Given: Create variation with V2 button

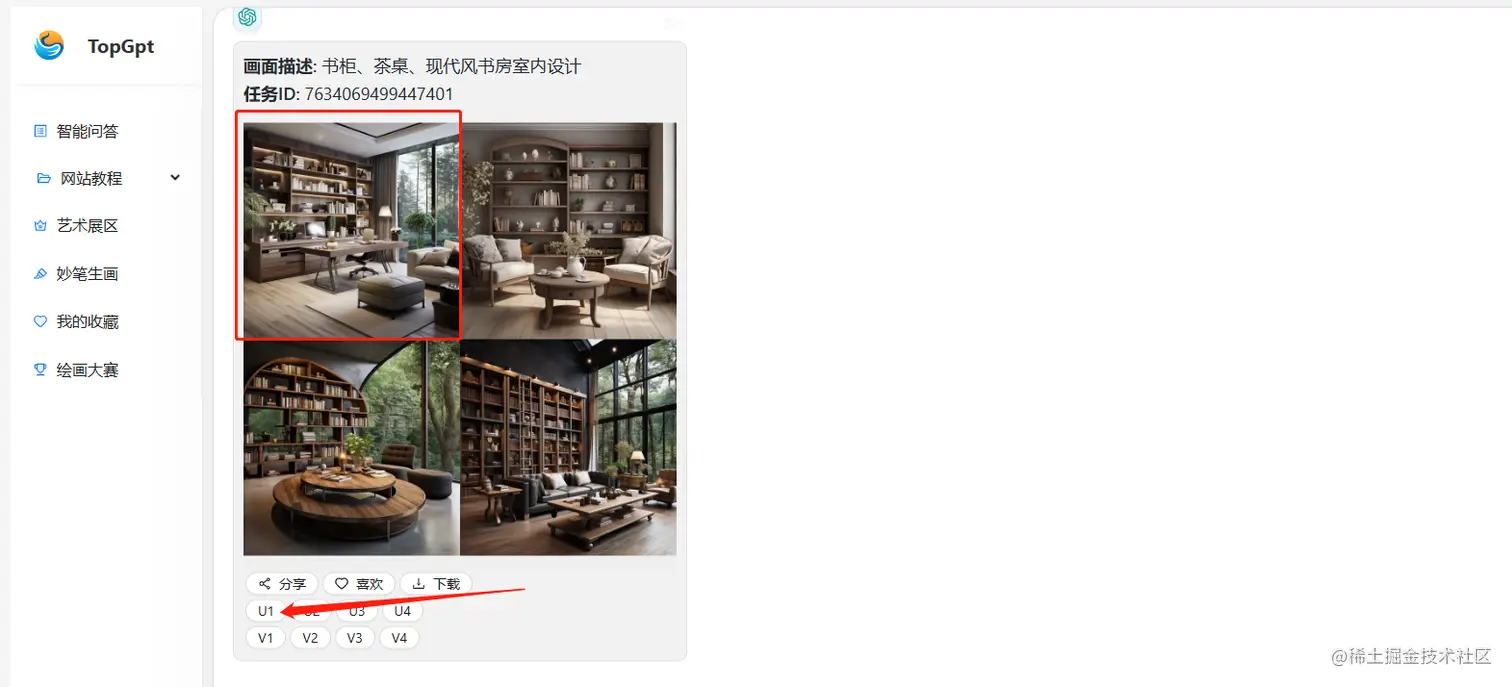Looking at the screenshot, I should coord(310,637).
